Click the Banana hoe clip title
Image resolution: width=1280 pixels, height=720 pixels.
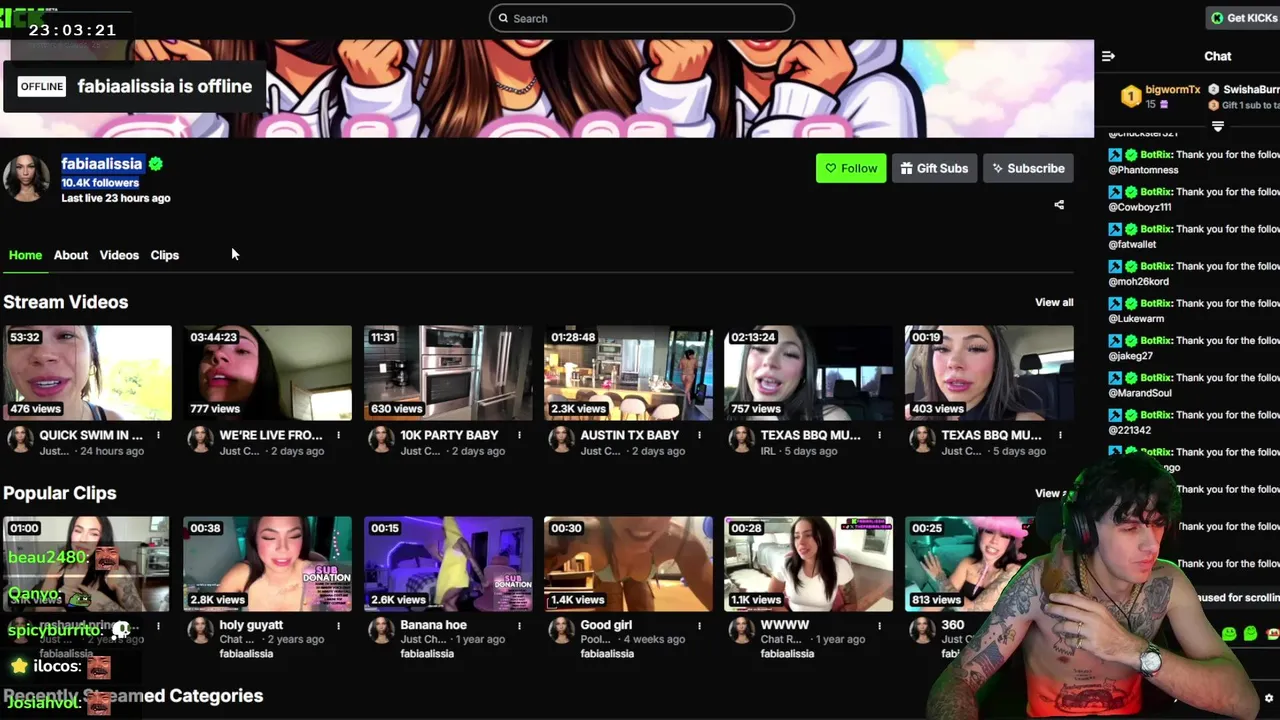pos(433,625)
